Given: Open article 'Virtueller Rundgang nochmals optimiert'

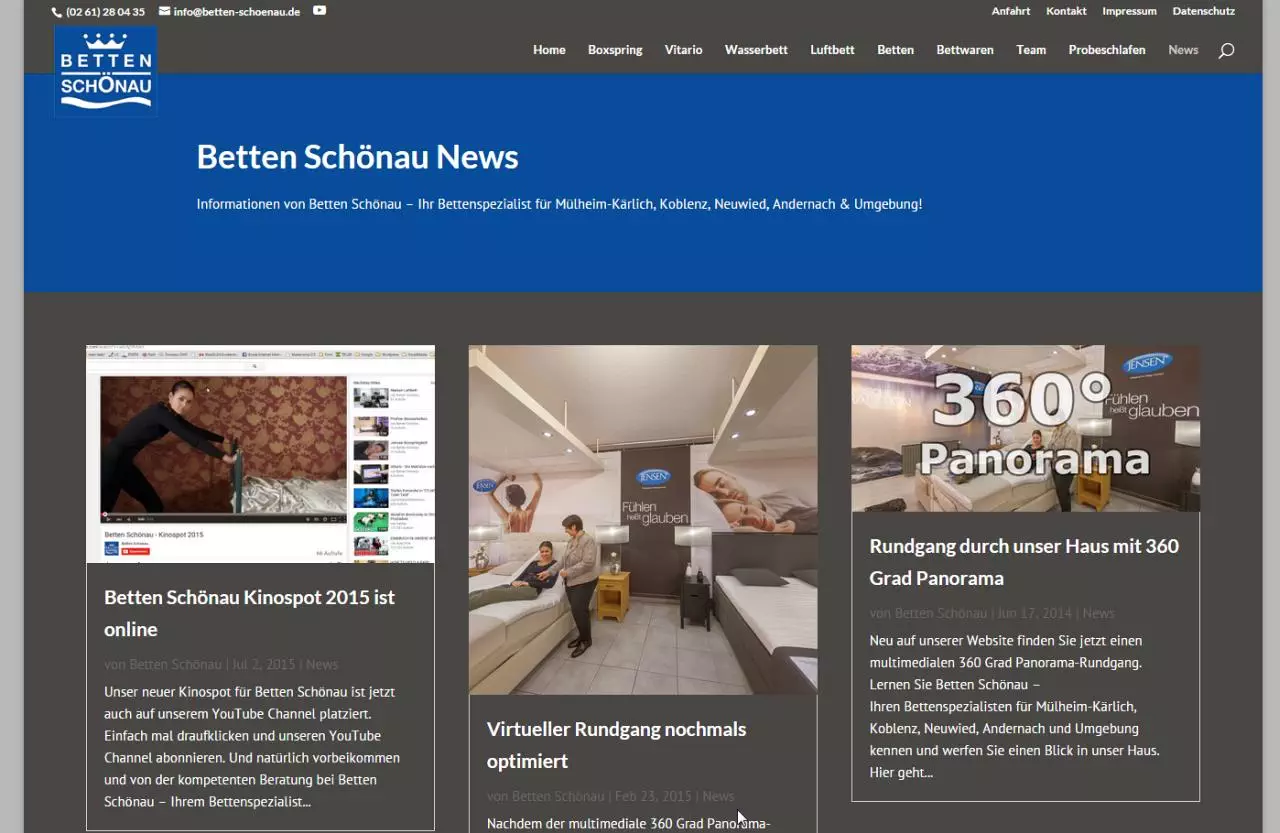Looking at the screenshot, I should (616, 745).
